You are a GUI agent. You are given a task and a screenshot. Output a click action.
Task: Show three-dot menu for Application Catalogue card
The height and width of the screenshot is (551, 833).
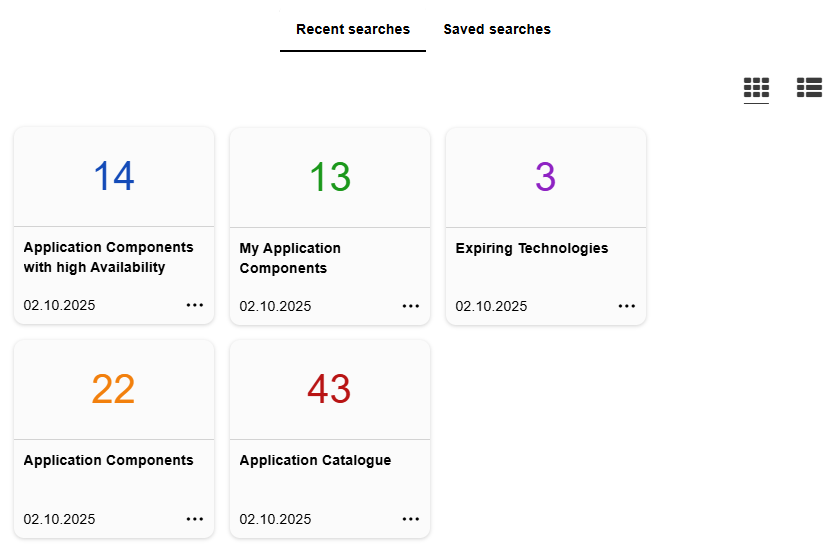coord(411,519)
